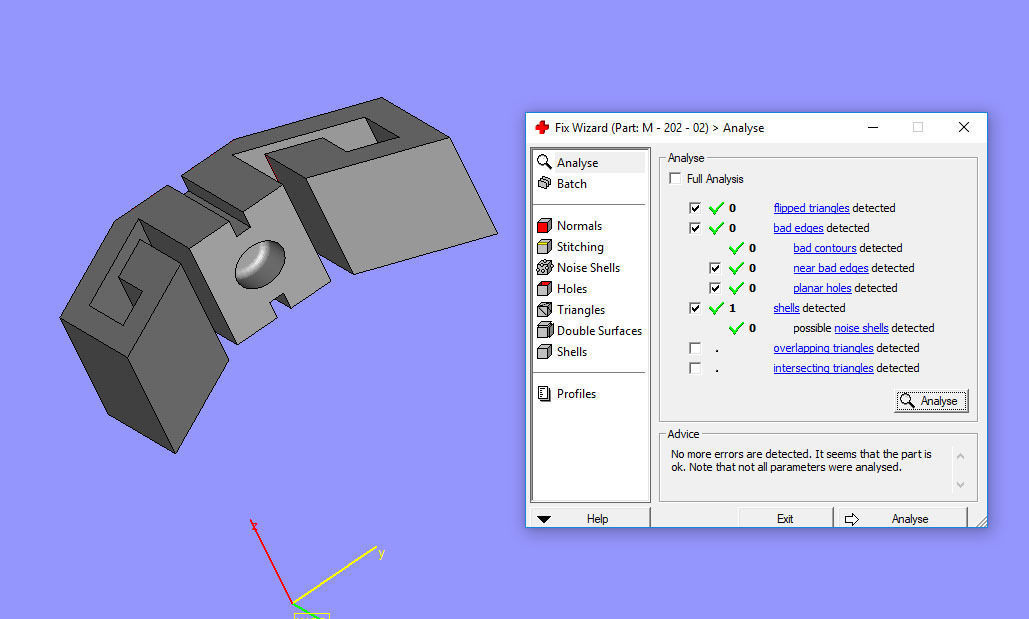
Task: Click the green check beside noise shells
Action: (736, 328)
